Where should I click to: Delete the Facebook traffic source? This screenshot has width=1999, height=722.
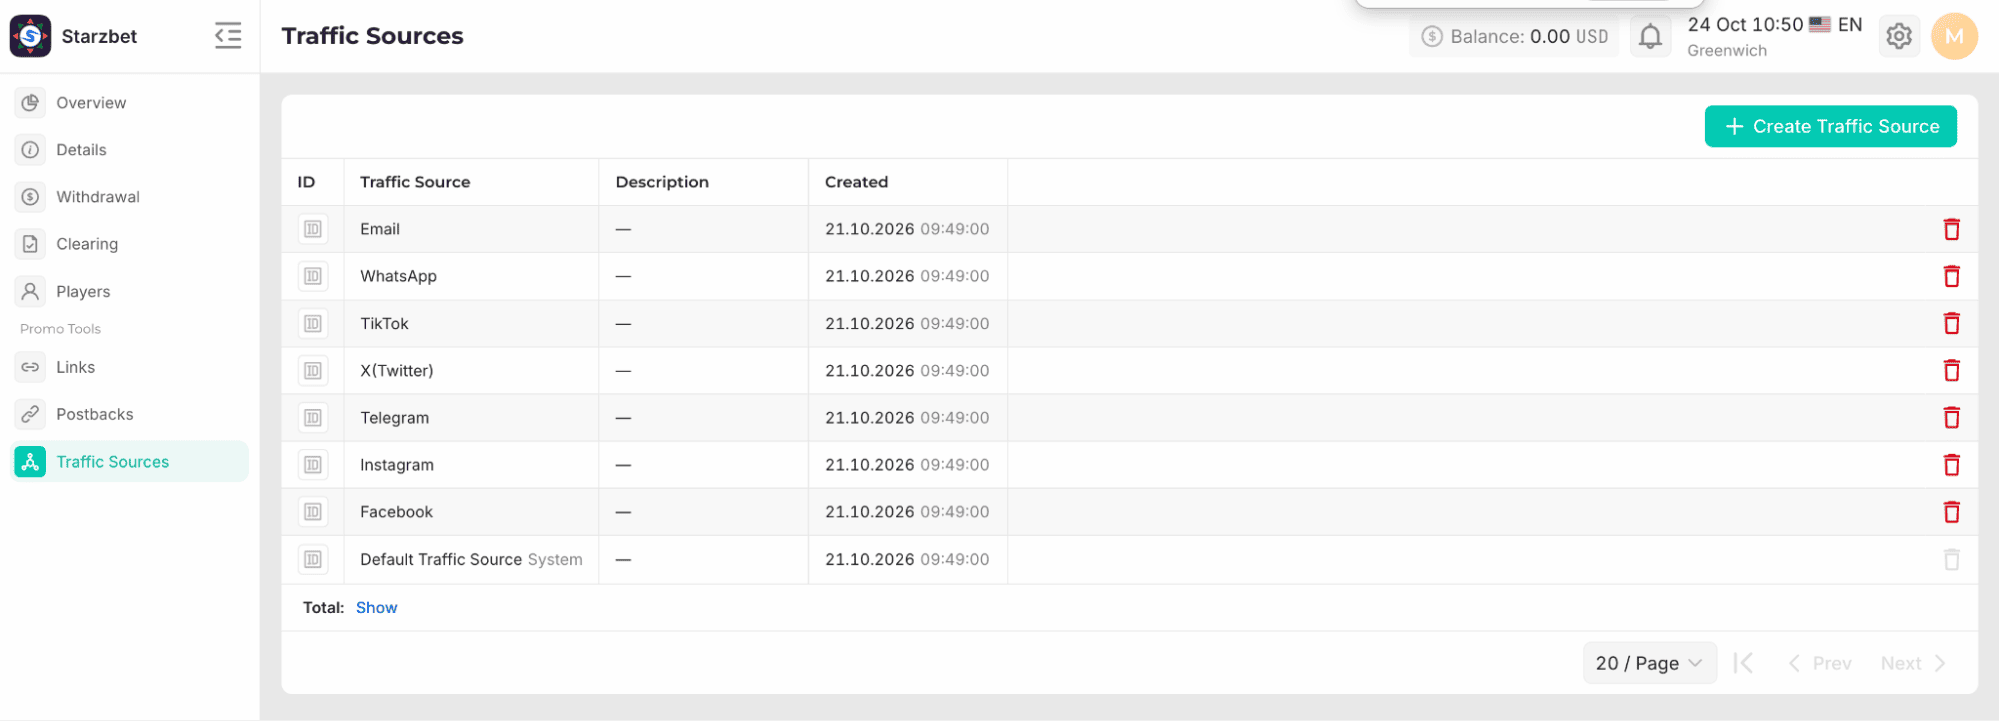coord(1951,512)
